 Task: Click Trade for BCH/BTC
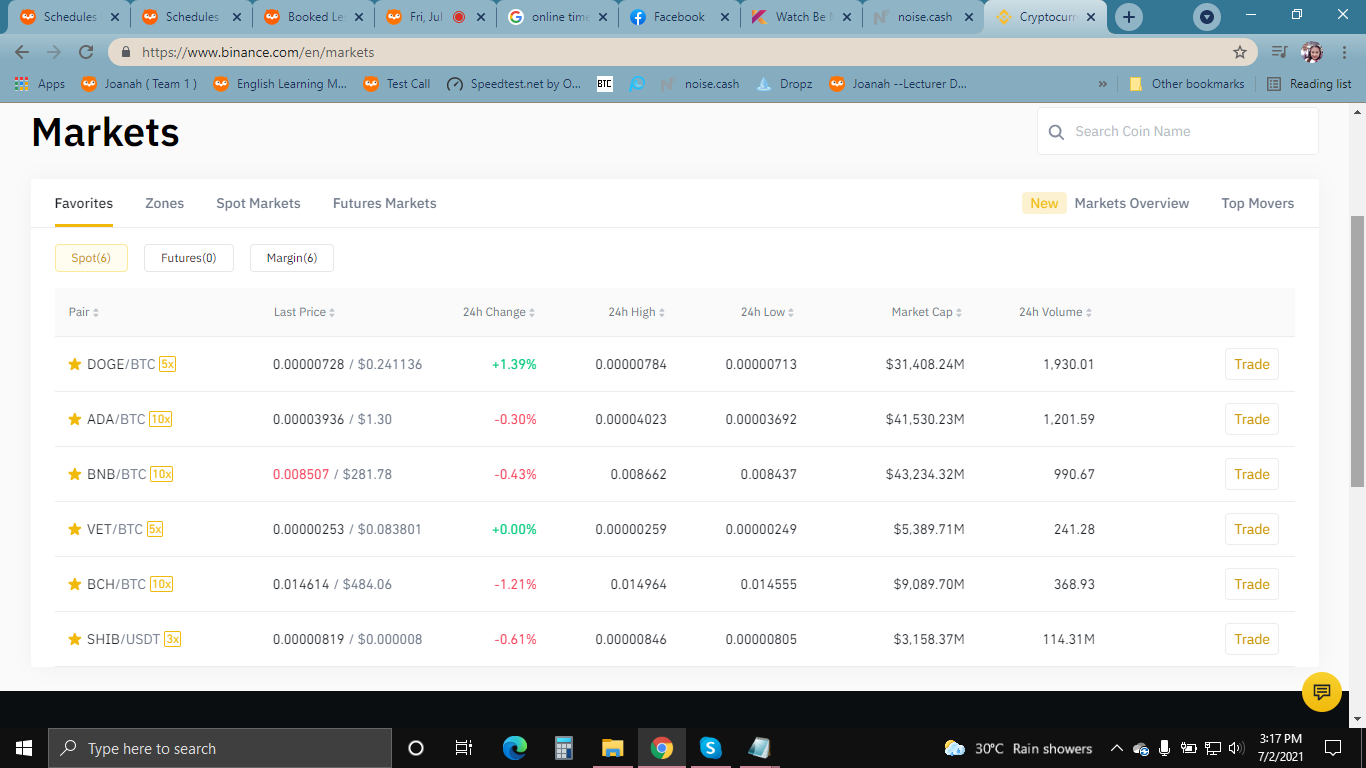(x=1252, y=584)
